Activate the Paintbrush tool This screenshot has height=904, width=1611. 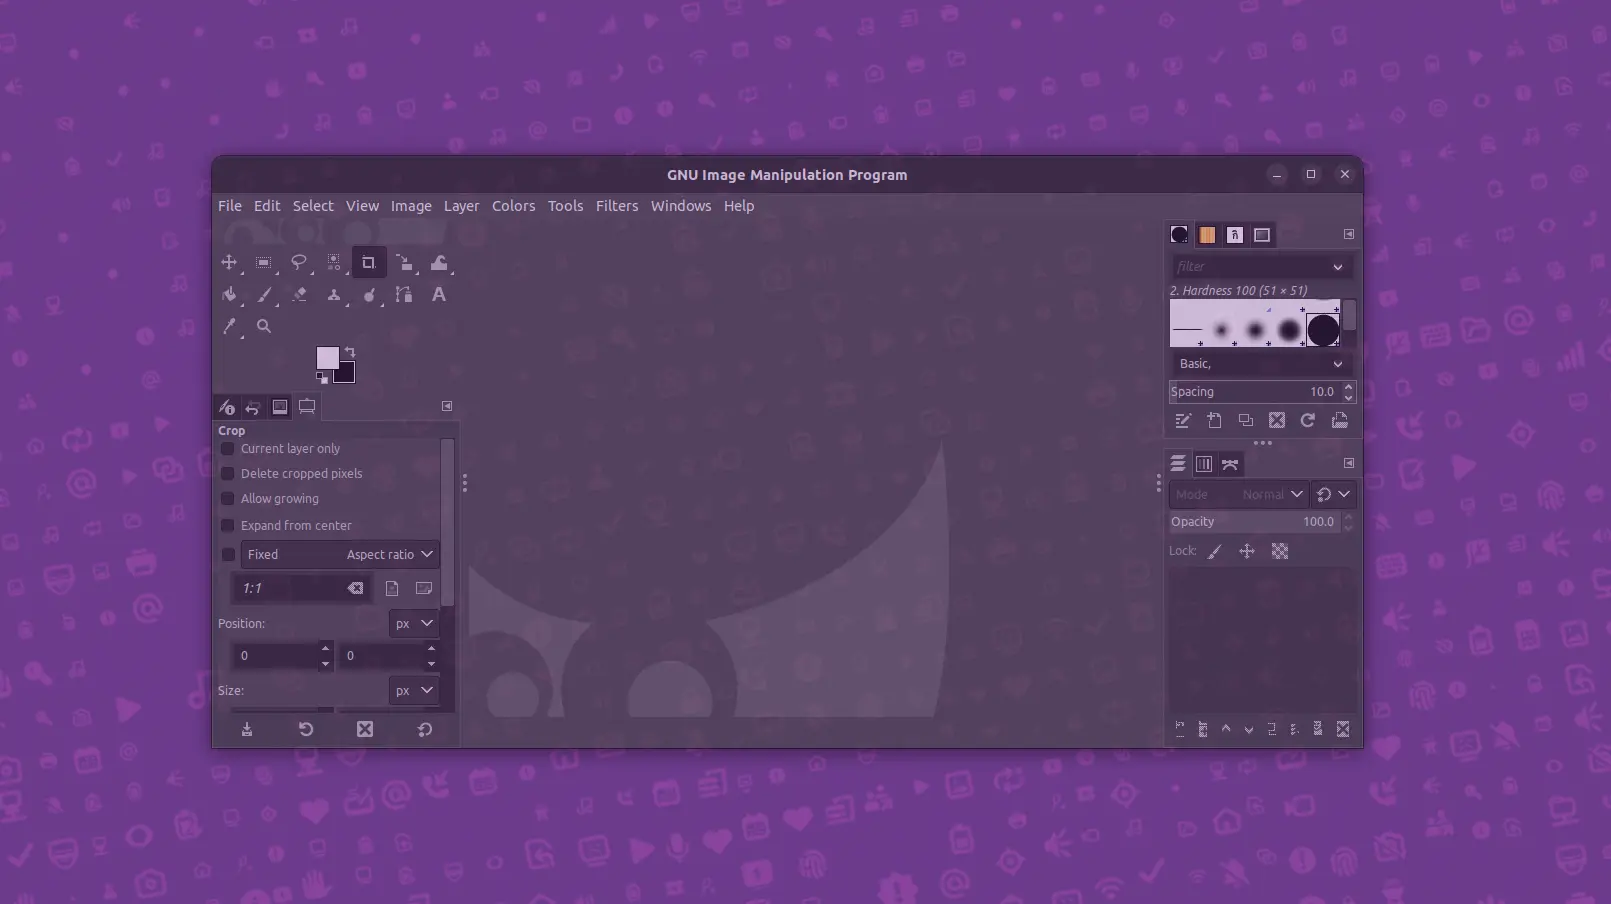click(x=265, y=295)
